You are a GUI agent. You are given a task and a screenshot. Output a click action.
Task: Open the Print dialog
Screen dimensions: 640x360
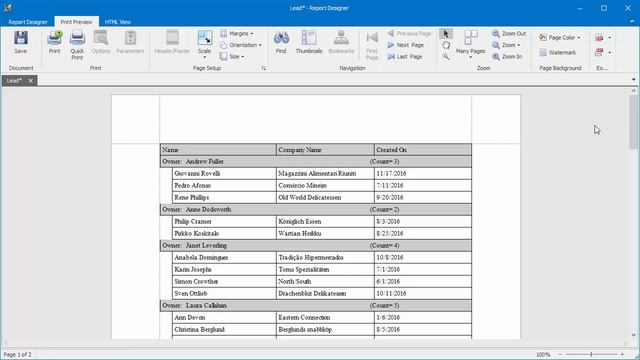[x=54, y=42]
